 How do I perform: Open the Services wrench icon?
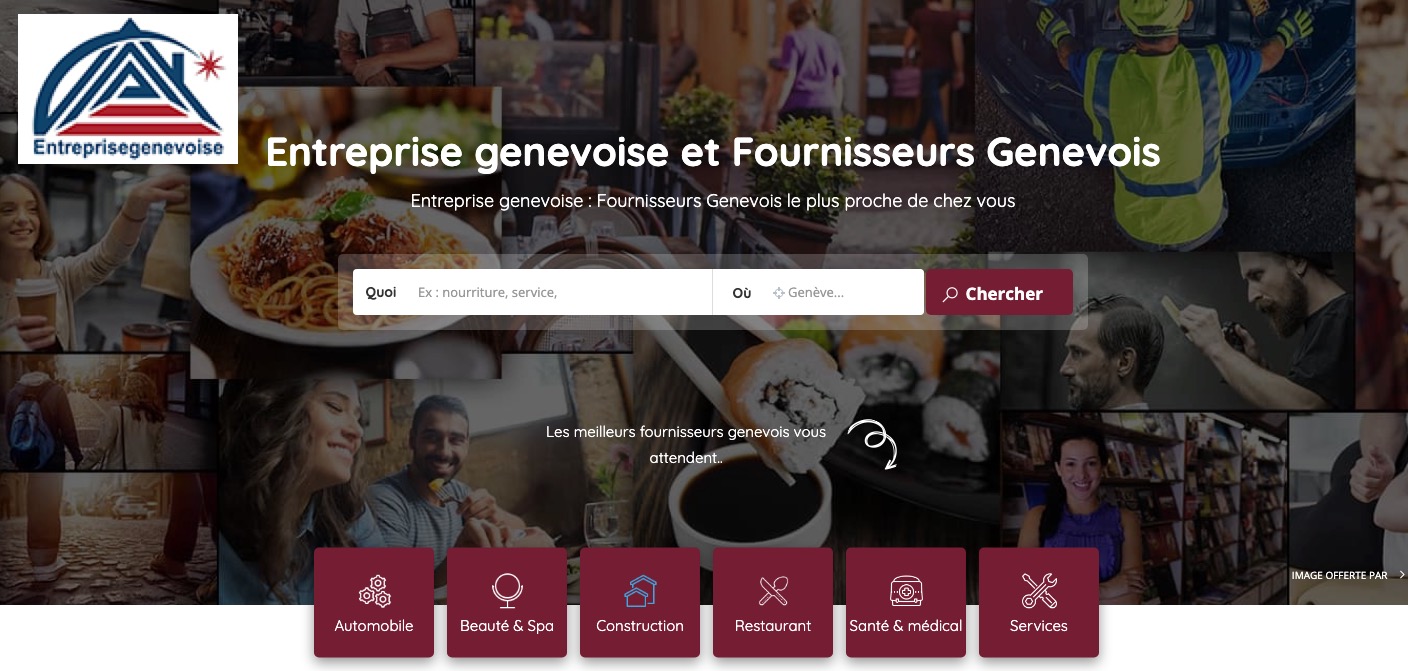1039,591
